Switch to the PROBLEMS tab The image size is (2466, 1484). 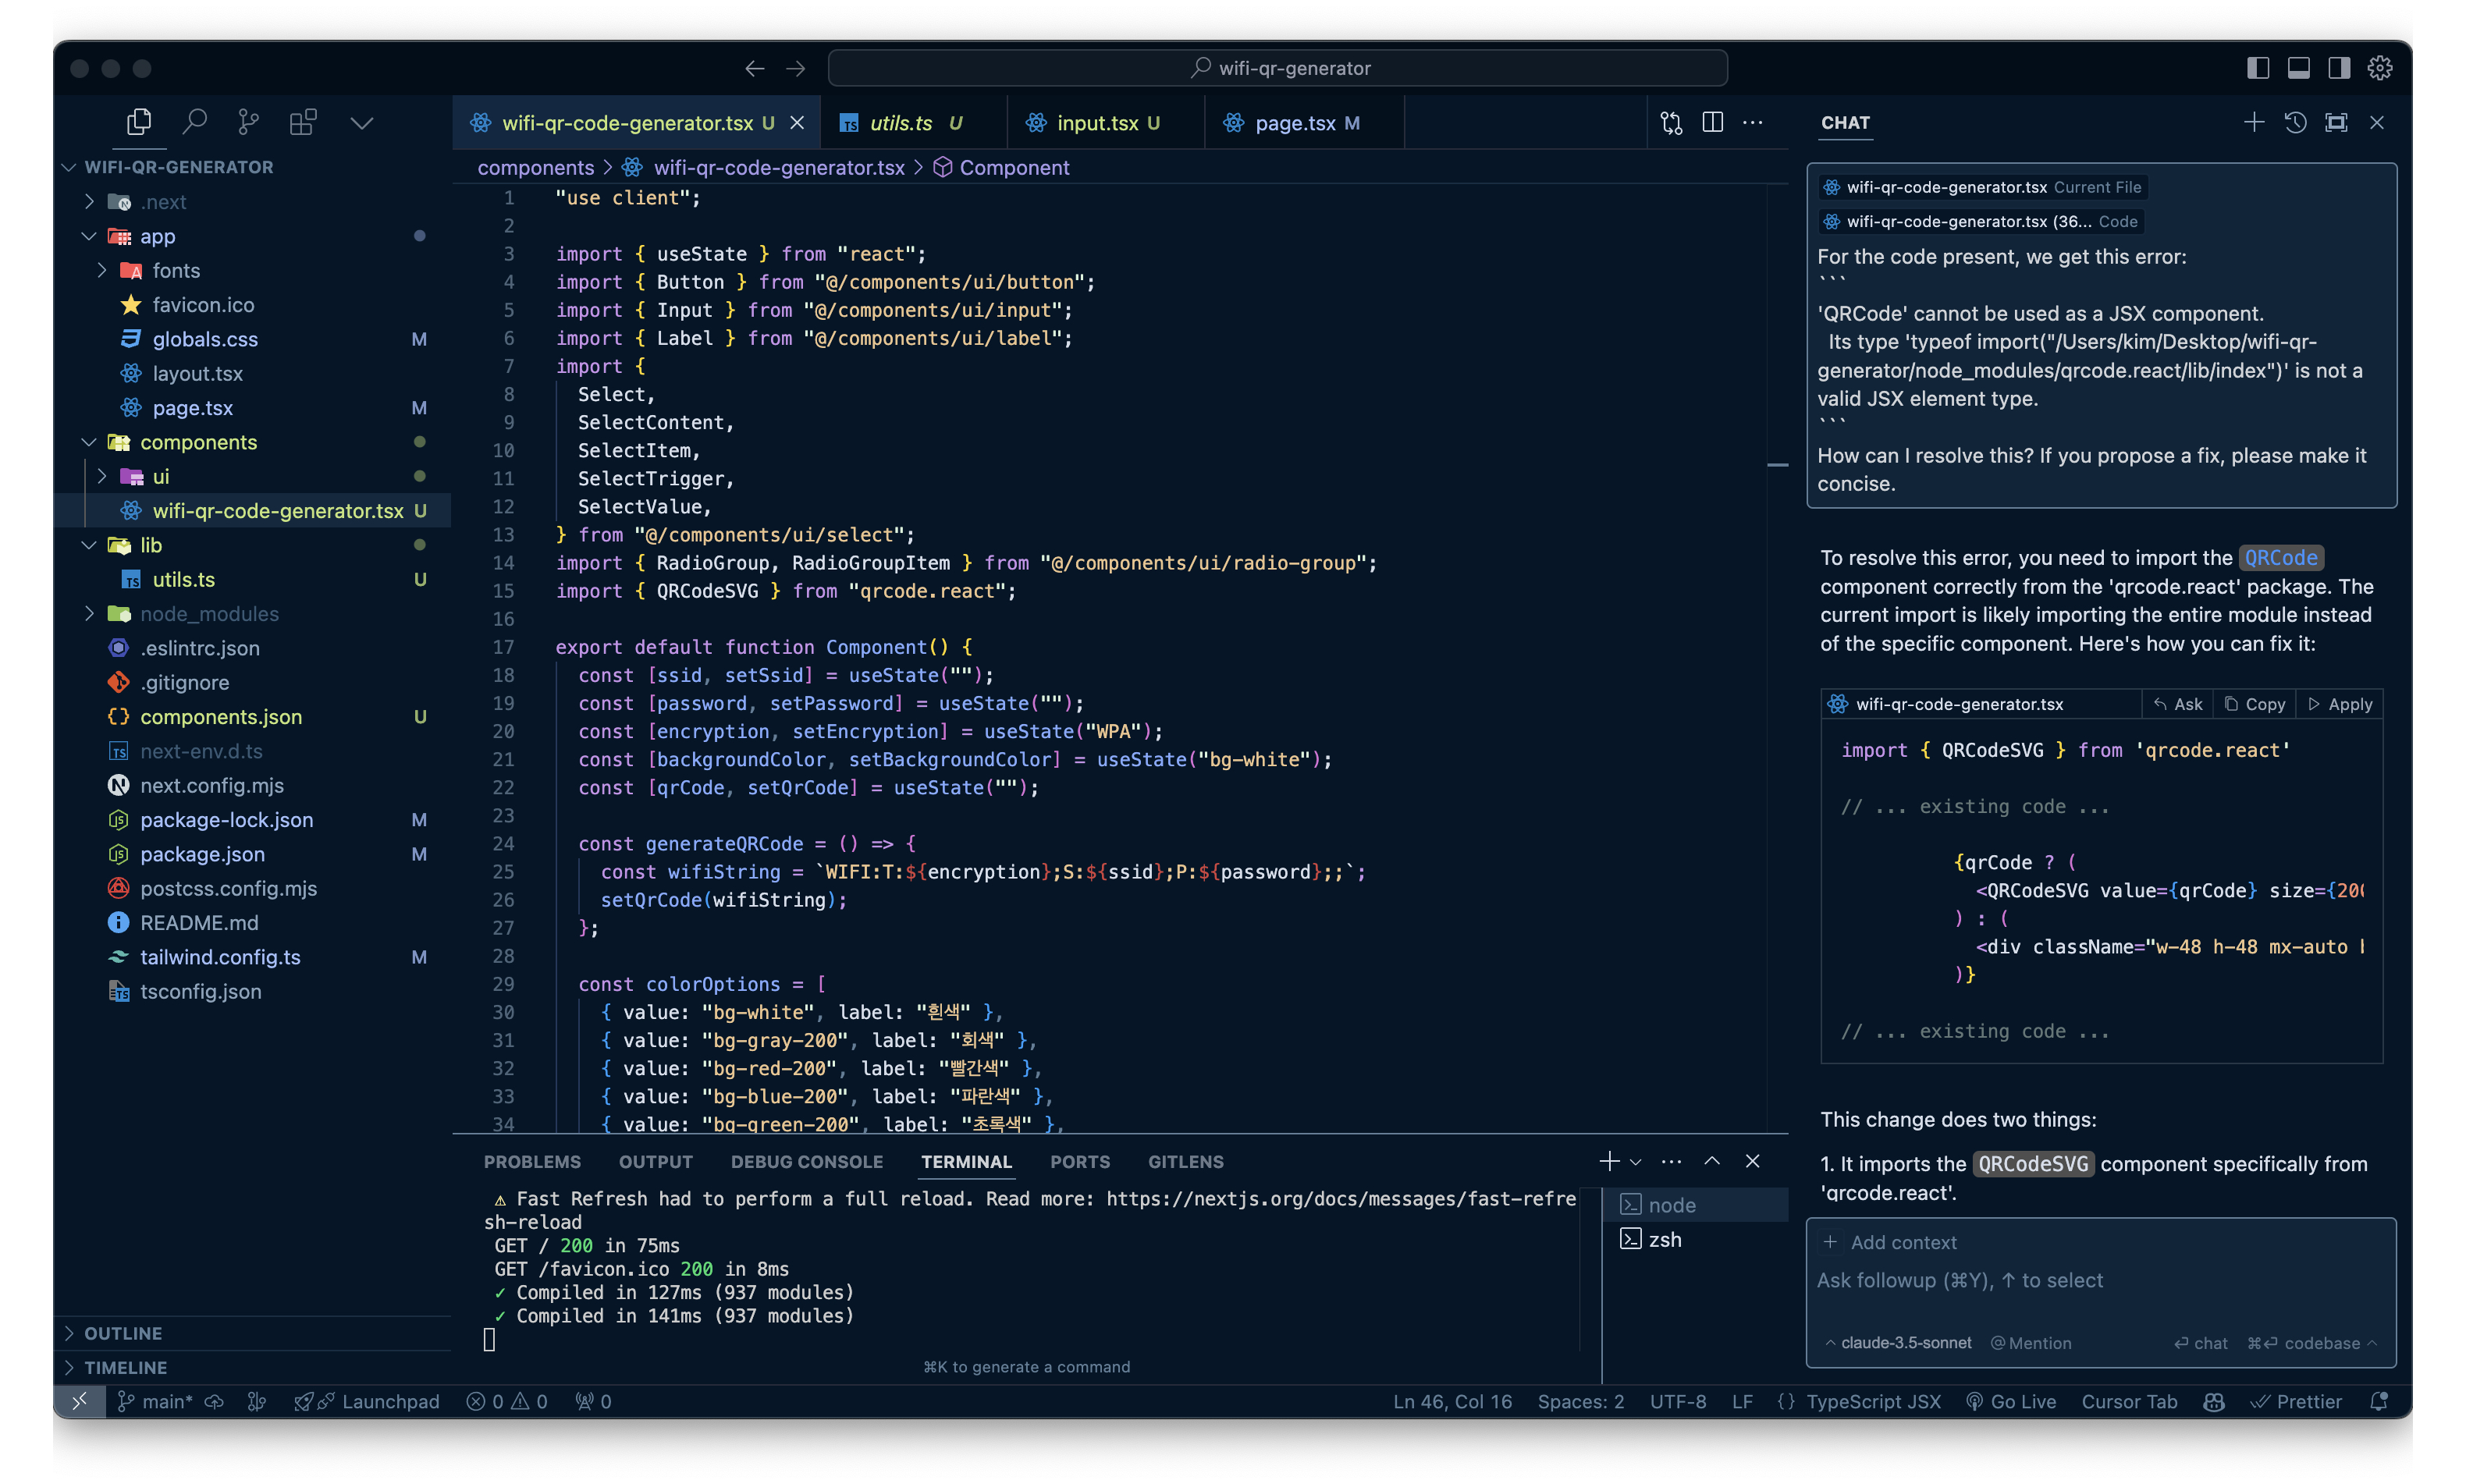coord(532,1161)
